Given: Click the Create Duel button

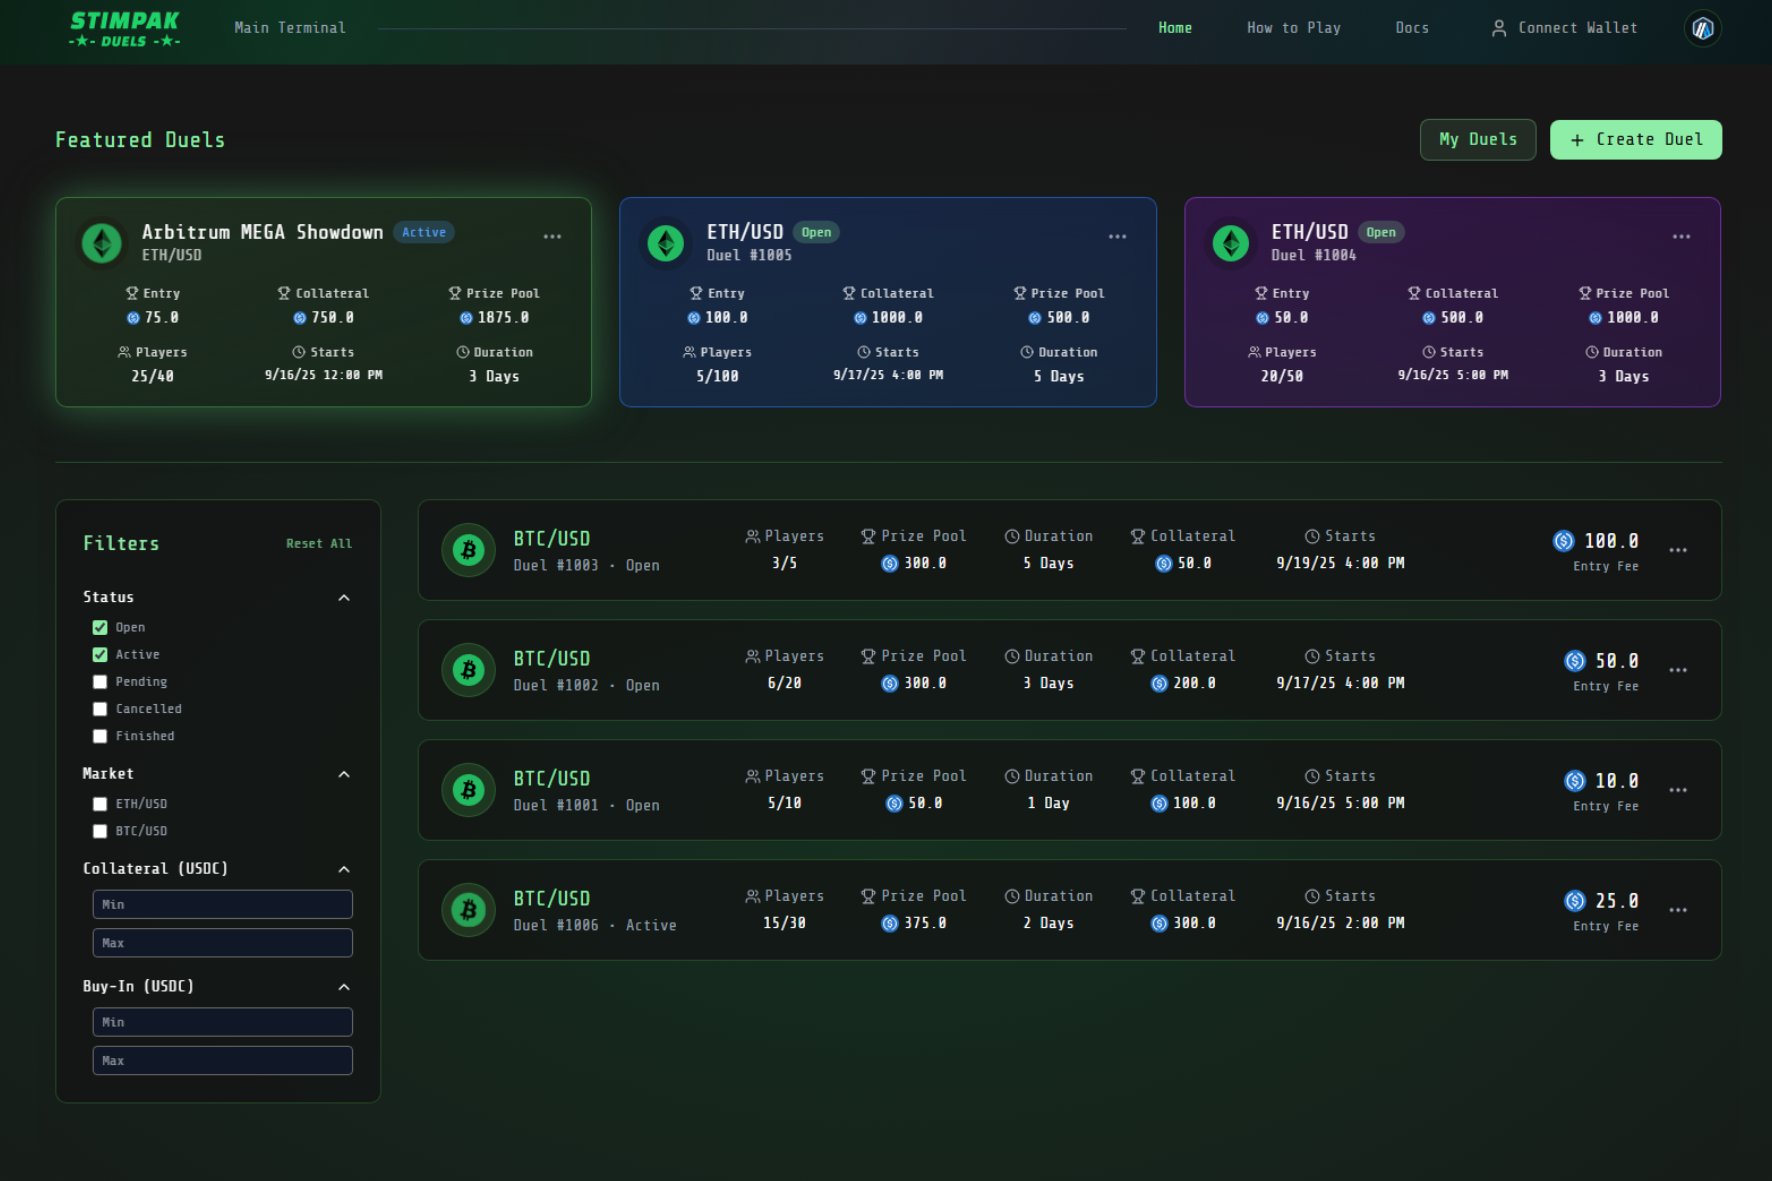Looking at the screenshot, I should pos(1635,139).
